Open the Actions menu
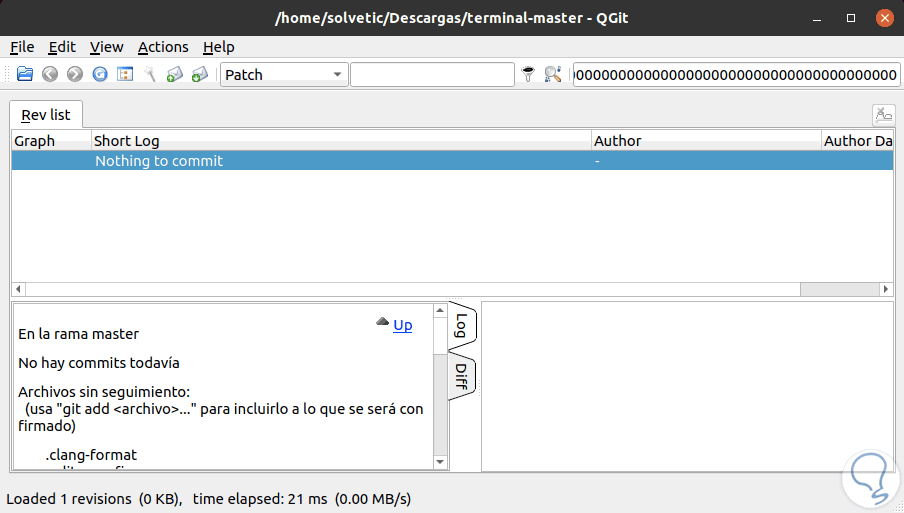The height and width of the screenshot is (513, 904). 163,47
